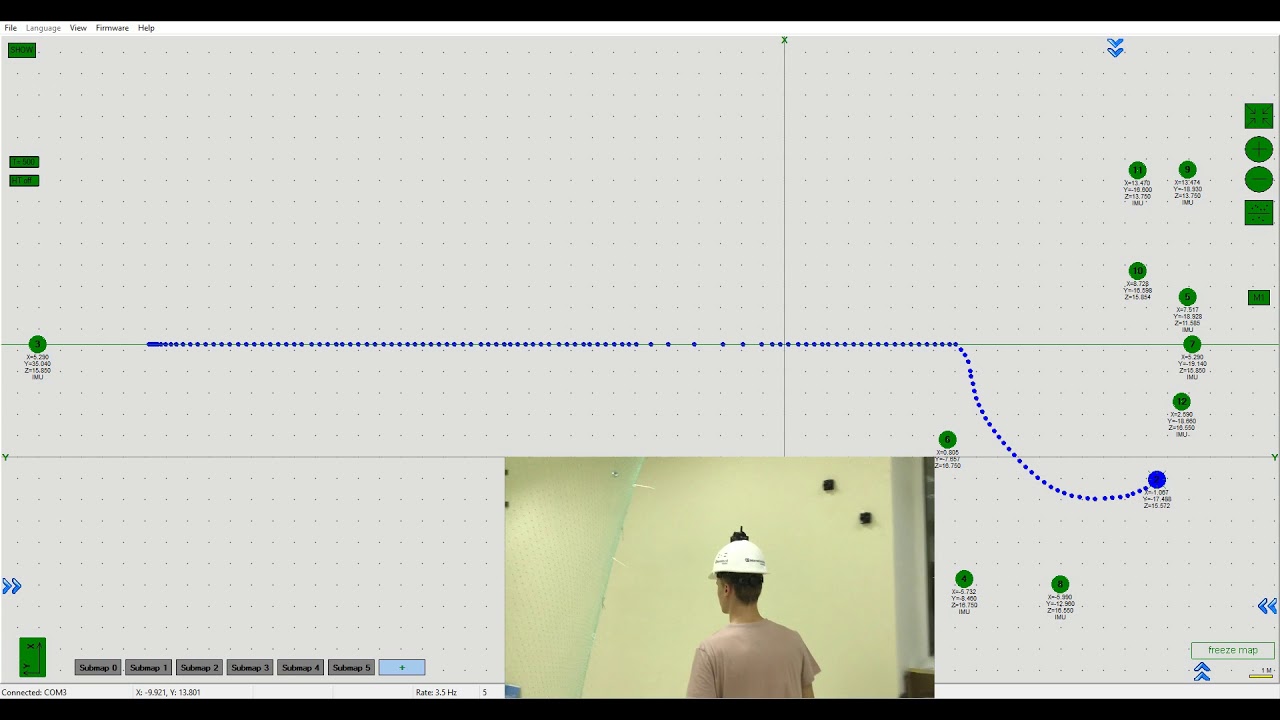Click the Rate: 3.5 Hz status
1280x720 pixels.
pos(436,692)
